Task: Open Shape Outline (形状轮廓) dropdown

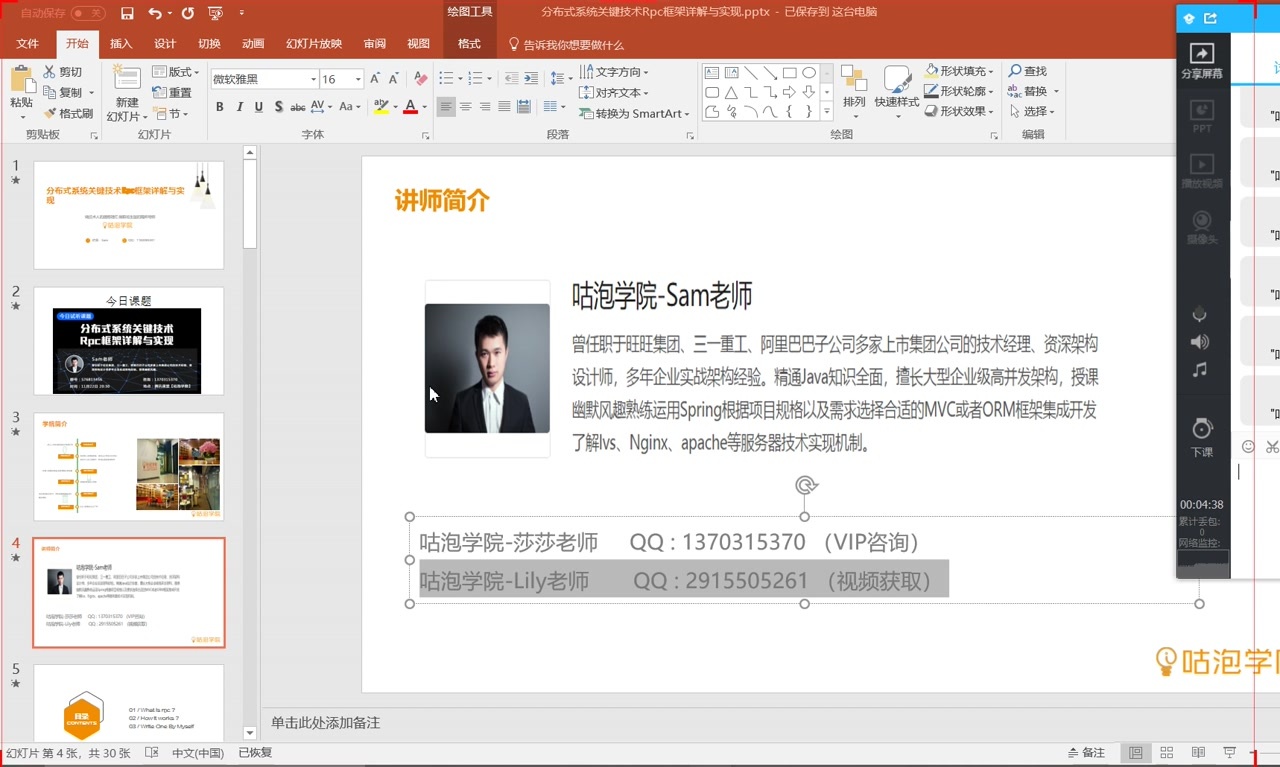Action: 959,91
